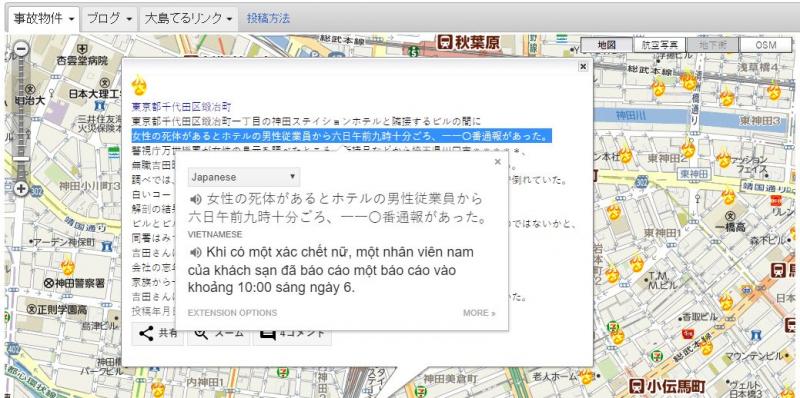
Task: Click the flame marker left of マウンテンビル
Action: pos(706,347)
